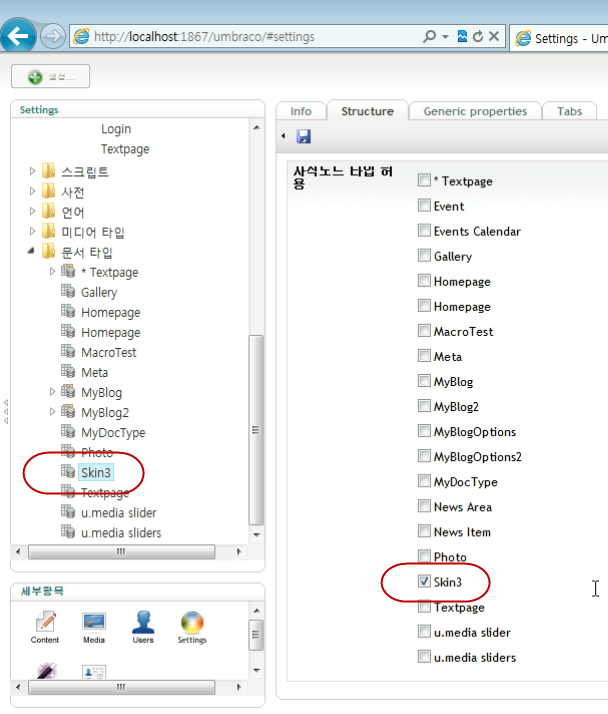Open MyDocType in document types tree
The width and height of the screenshot is (608, 714).
(x=113, y=432)
